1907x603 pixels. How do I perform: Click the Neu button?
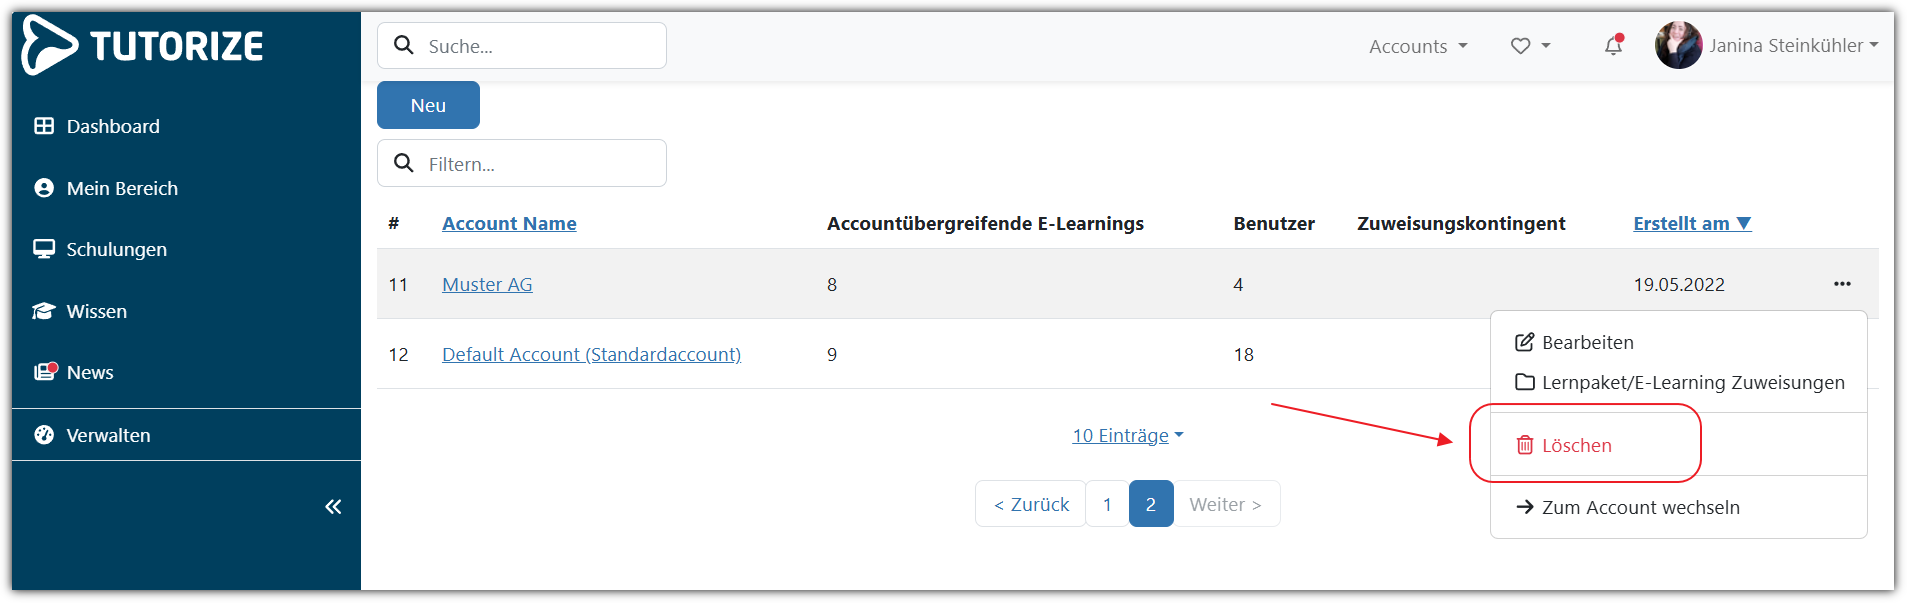[428, 106]
